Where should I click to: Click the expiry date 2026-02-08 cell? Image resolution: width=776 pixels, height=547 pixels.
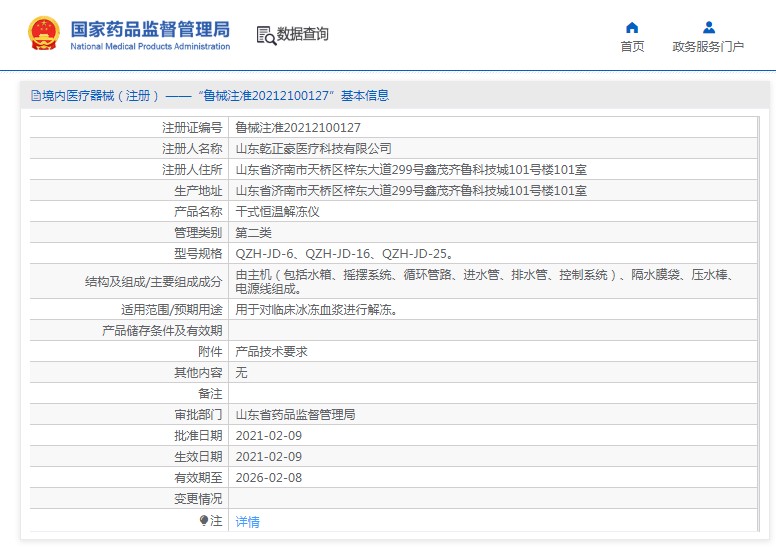(268, 477)
